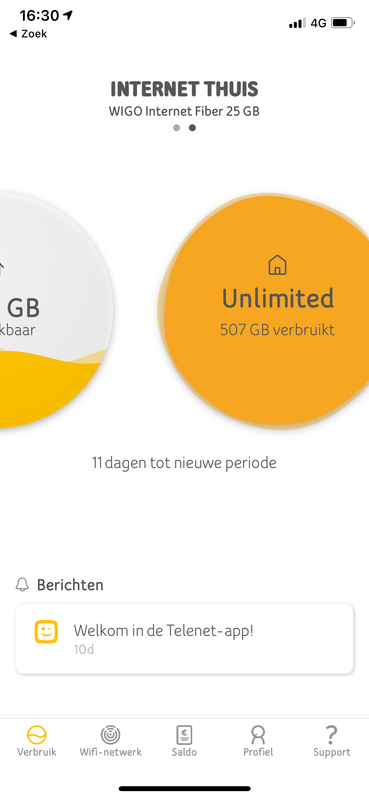Image resolution: width=369 pixels, height=799 pixels.
Task: Tap the bell icon beside Berichten
Action: [22, 584]
